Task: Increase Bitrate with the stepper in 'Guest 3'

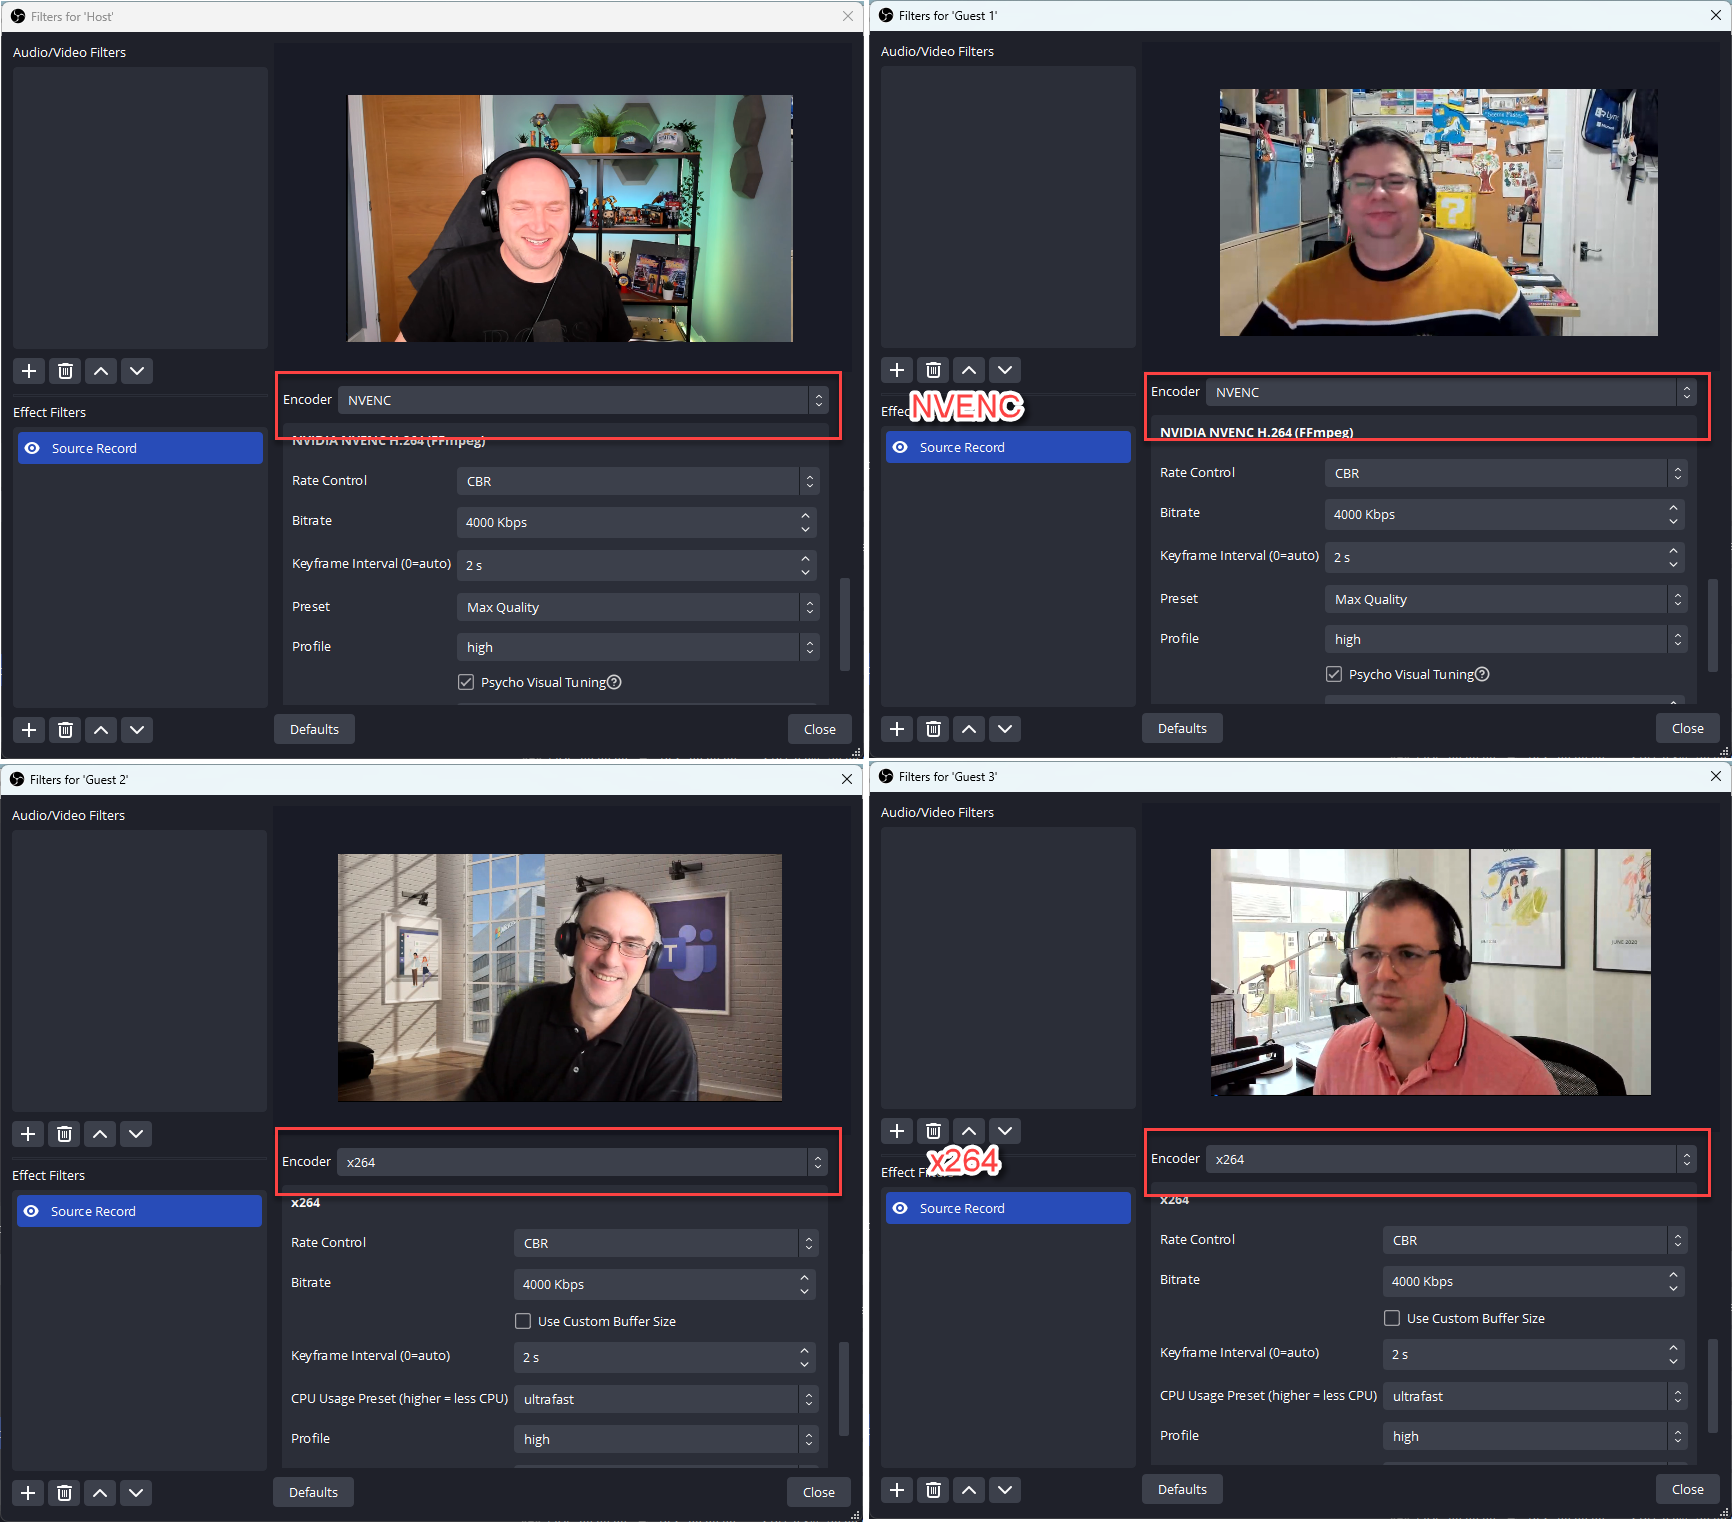Action: 1675,1276
